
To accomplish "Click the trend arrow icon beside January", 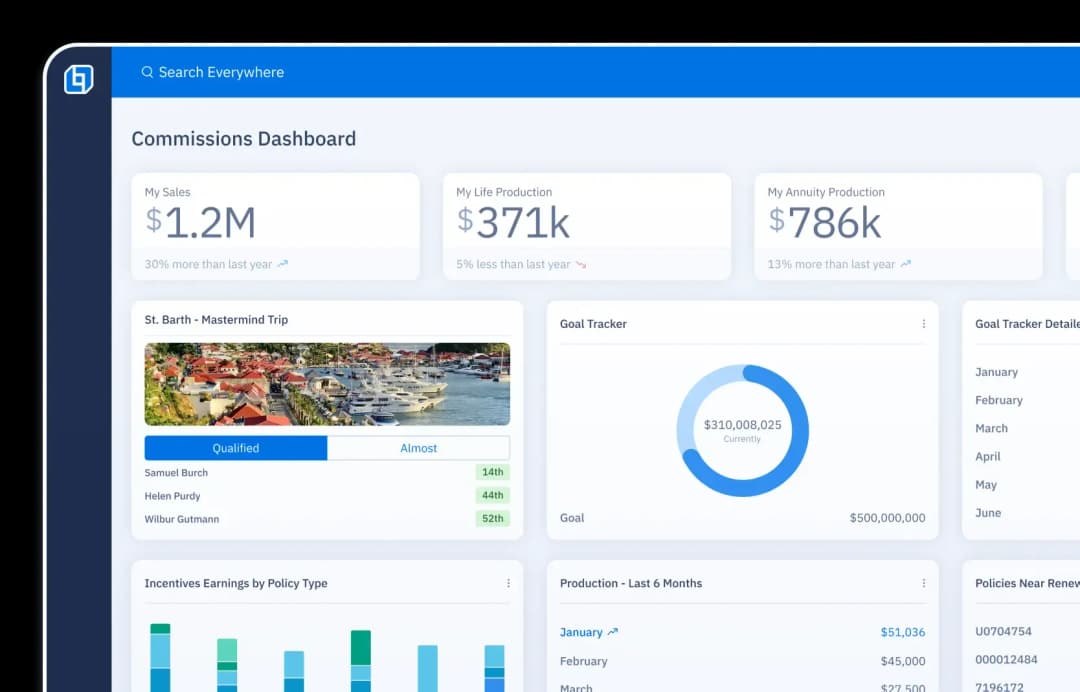I will tap(612, 631).
